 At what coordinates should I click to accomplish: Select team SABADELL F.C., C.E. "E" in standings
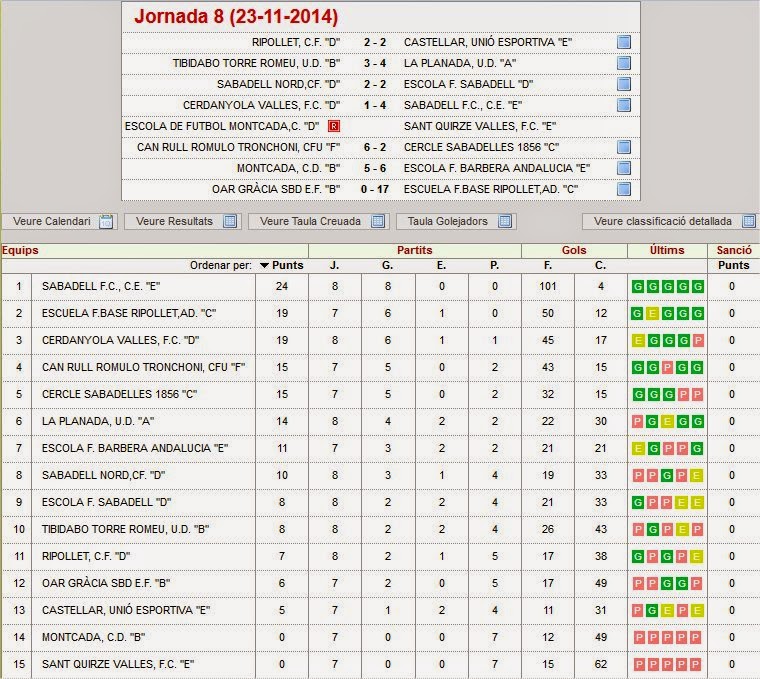(101, 286)
